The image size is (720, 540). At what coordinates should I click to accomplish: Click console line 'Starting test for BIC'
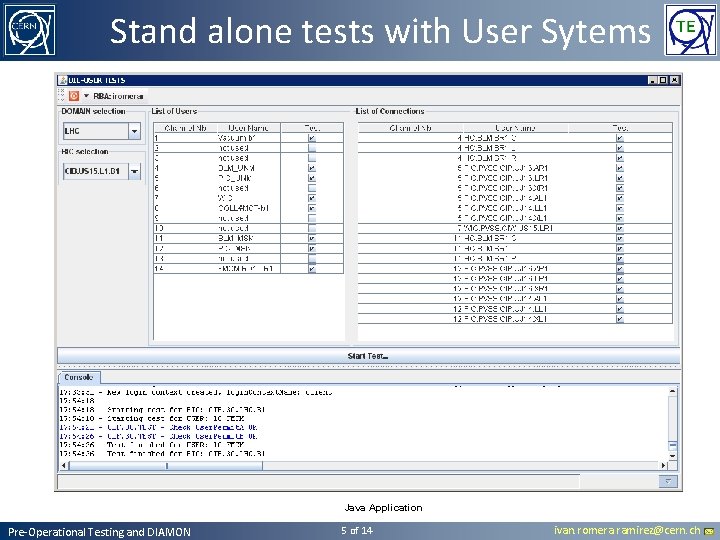pyautogui.click(x=162, y=410)
